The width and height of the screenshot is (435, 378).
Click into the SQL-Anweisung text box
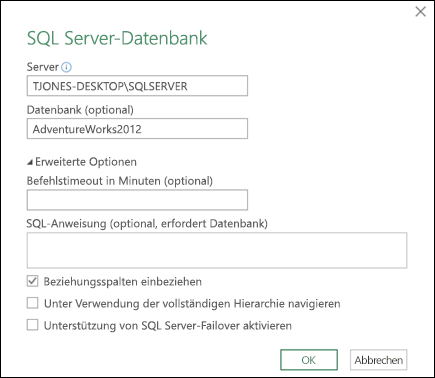217,250
